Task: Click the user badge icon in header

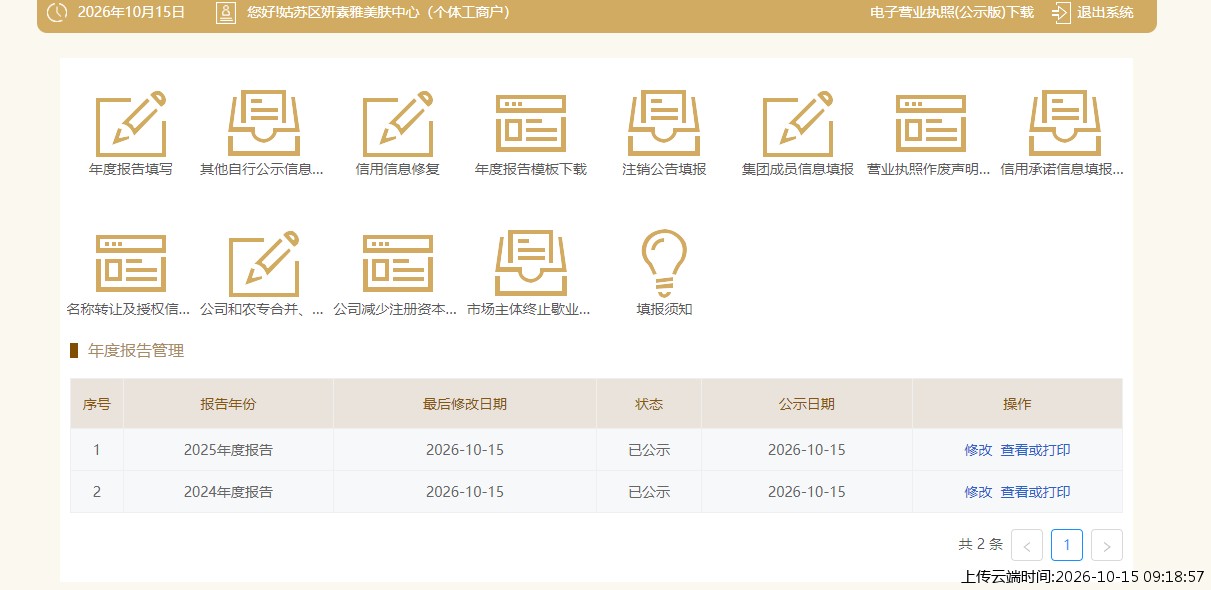Action: (226, 13)
